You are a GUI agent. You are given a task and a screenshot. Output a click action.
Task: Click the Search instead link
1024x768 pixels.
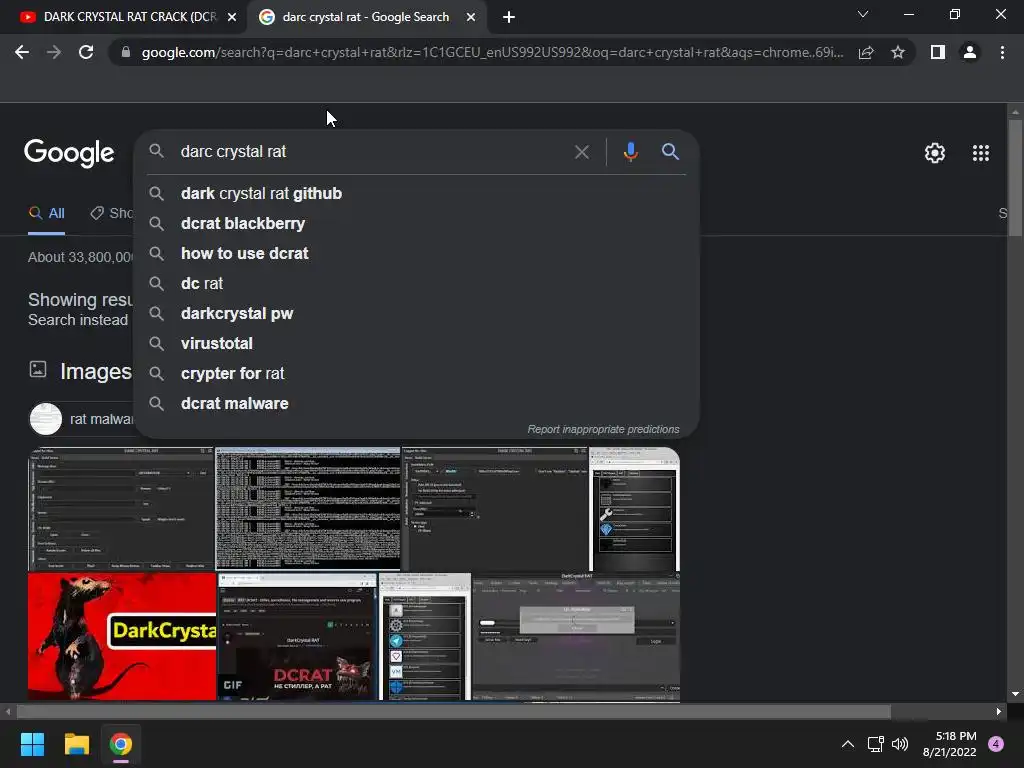pyautogui.click(x=78, y=320)
